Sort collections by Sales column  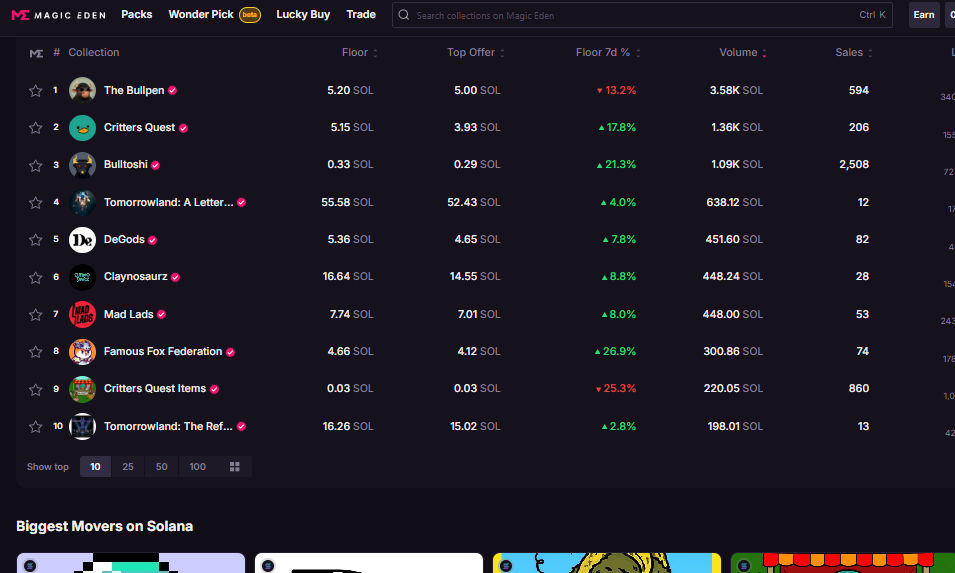(853, 52)
